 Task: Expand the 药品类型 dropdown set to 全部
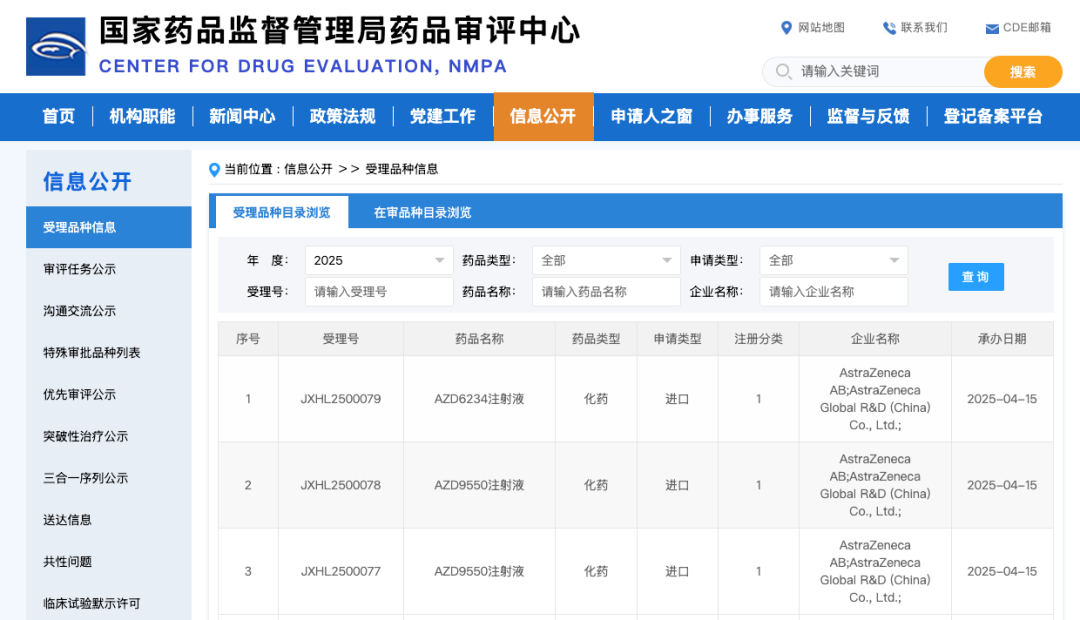606,260
